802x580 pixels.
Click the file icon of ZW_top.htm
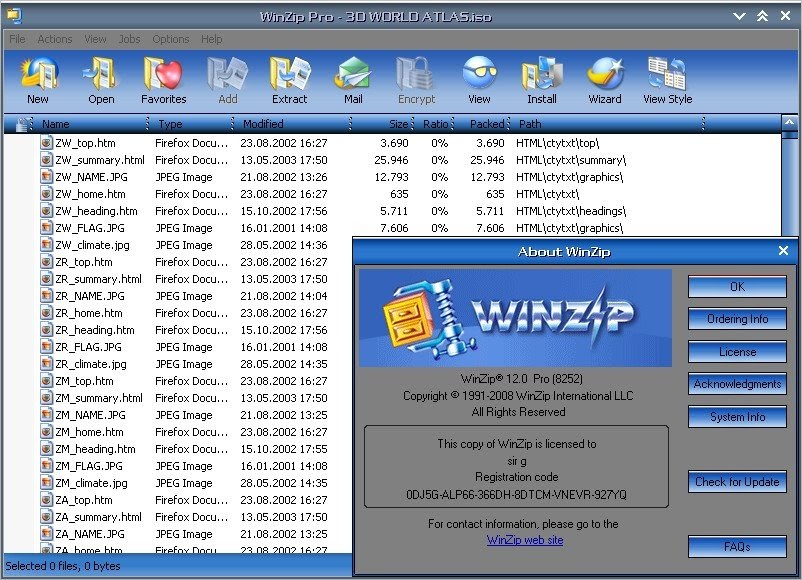point(47,143)
